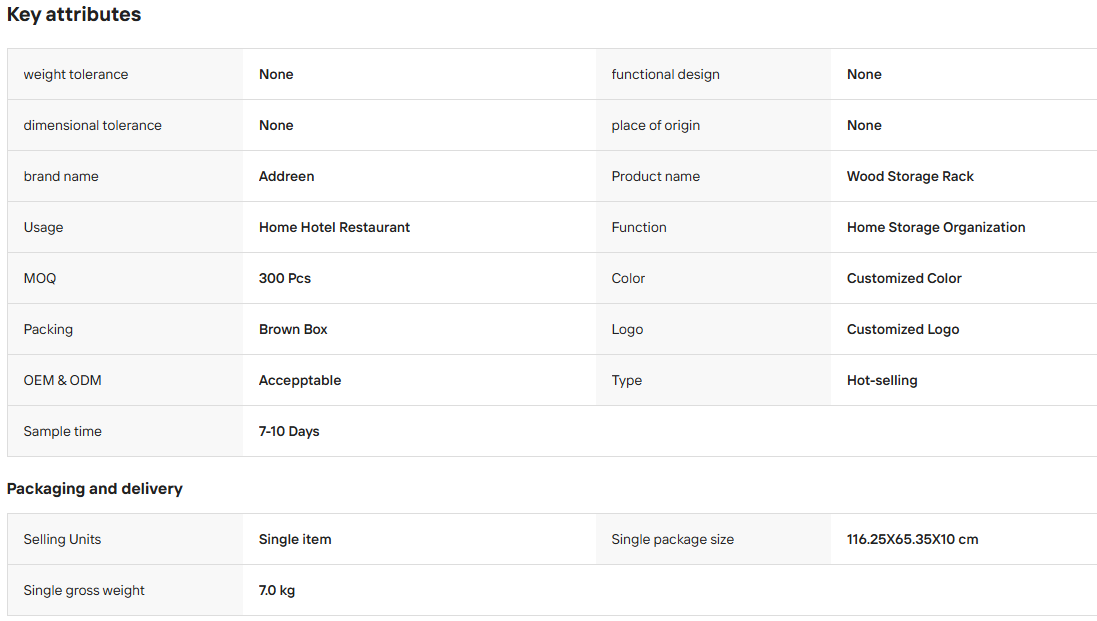Select the 7-10 Days sample time
This screenshot has width=1097, height=621.
[288, 431]
